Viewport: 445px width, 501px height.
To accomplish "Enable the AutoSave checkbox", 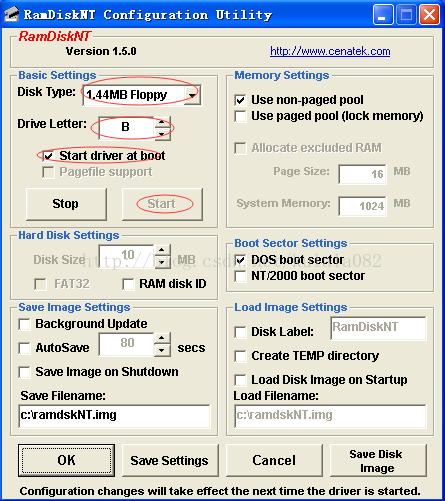I will pos(24,348).
